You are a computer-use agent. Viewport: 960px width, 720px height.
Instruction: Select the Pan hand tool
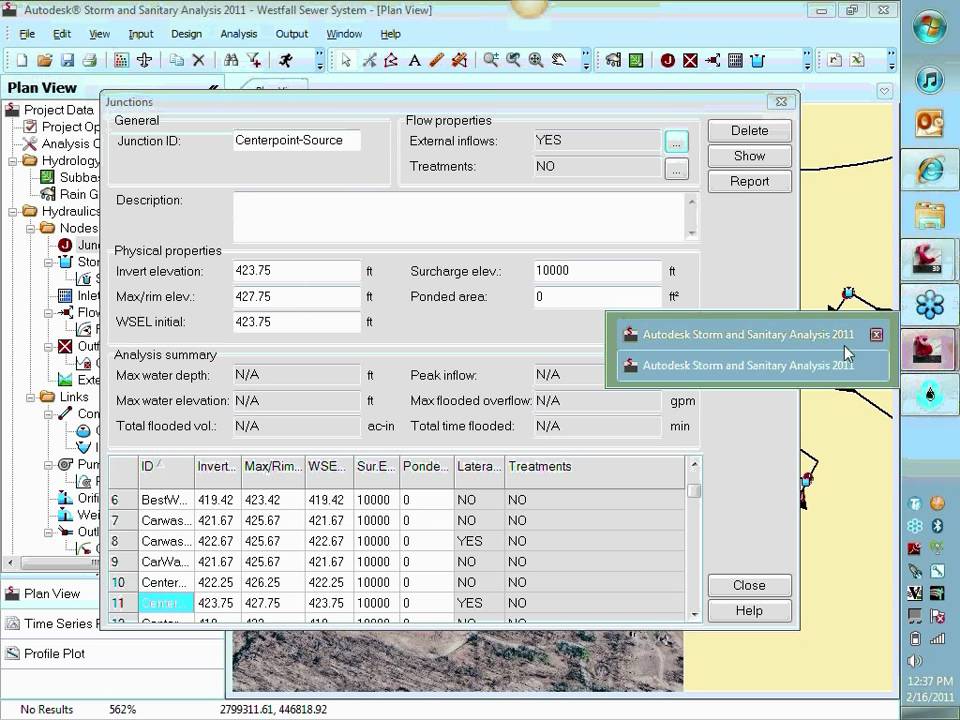[558, 60]
